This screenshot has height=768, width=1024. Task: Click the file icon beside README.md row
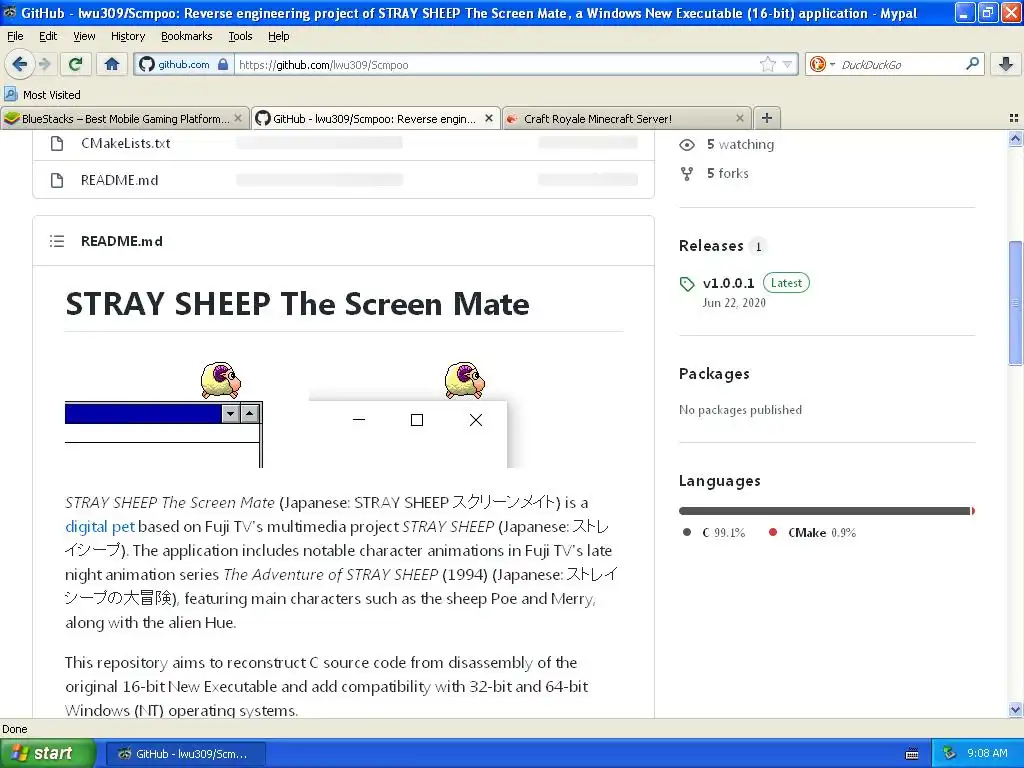click(57, 180)
